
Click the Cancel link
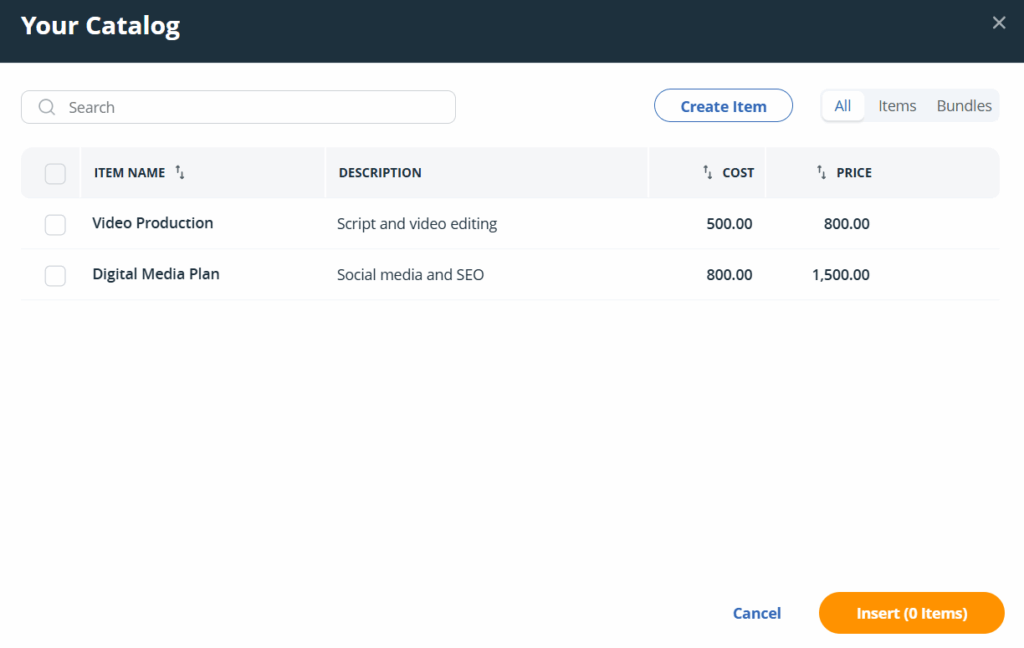click(x=756, y=613)
